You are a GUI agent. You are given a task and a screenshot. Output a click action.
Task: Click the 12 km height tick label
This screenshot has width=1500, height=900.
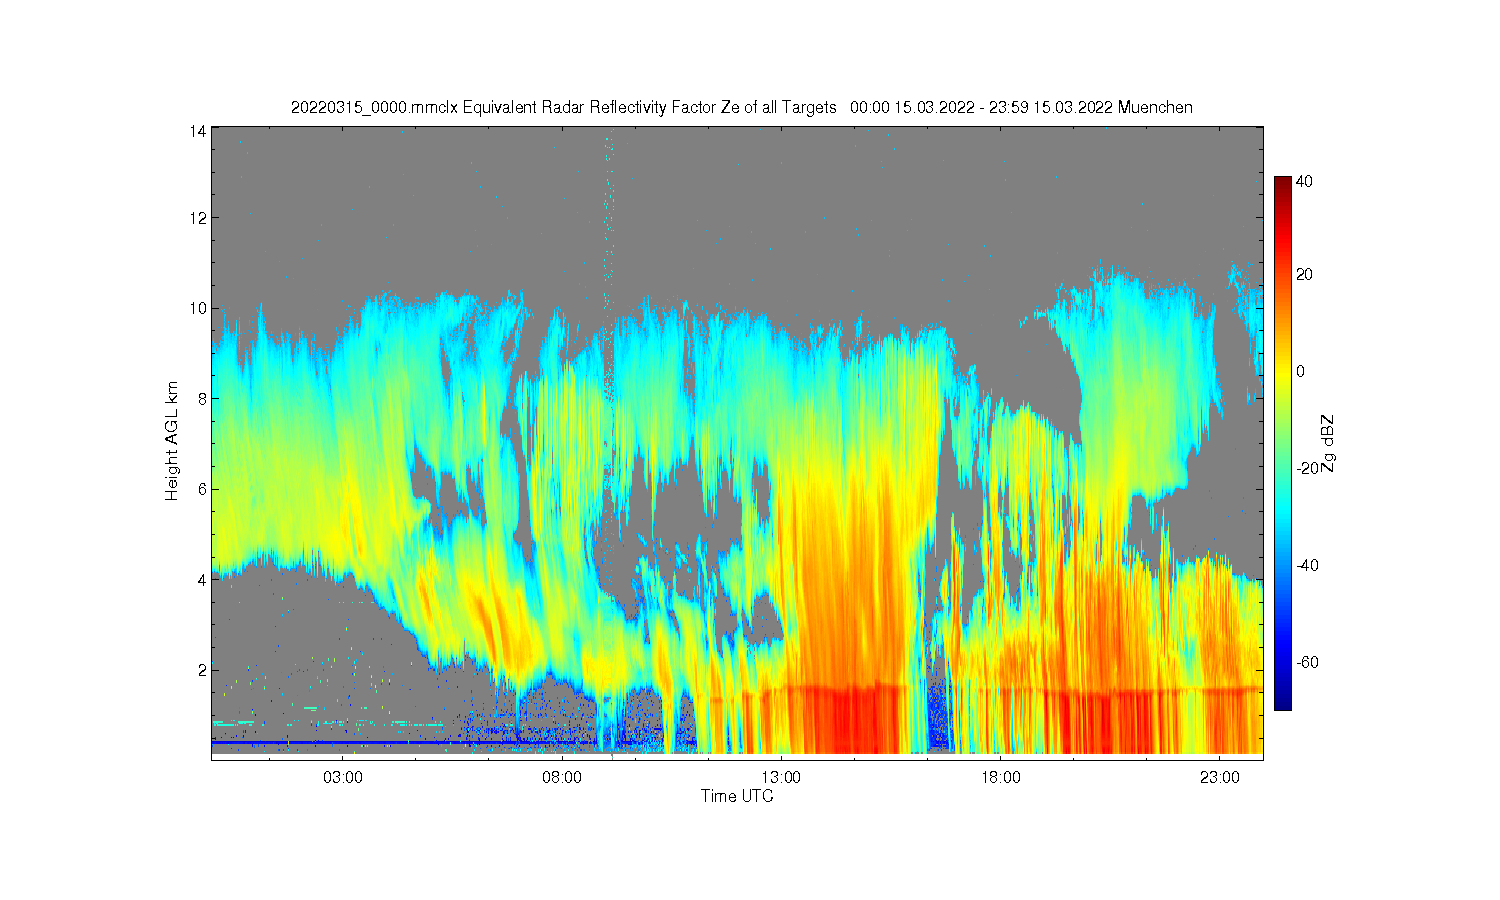(198, 218)
